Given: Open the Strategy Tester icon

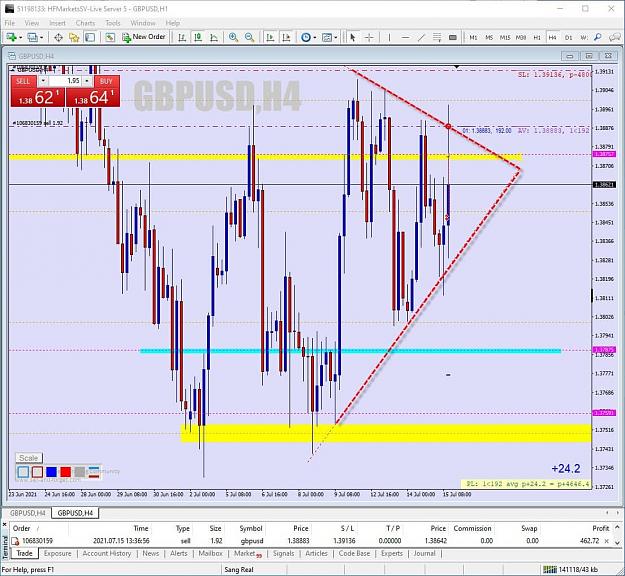Looking at the screenshot, I should [x=110, y=37].
